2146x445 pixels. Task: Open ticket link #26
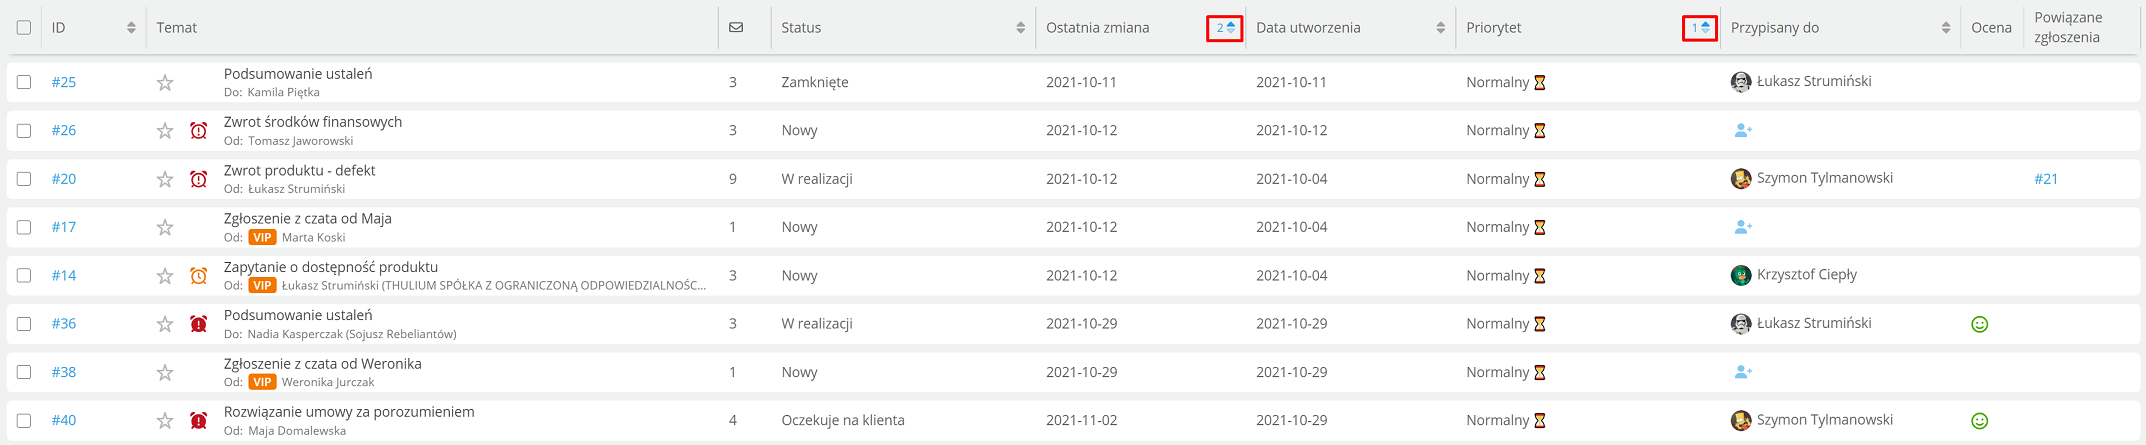(64, 131)
